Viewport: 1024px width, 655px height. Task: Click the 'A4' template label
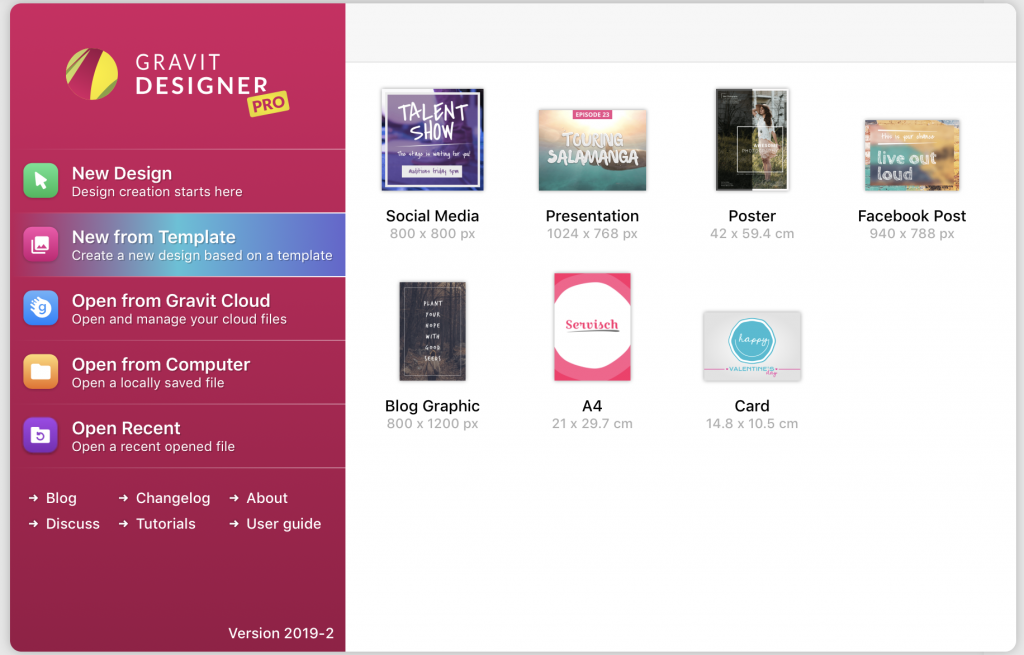click(x=592, y=406)
